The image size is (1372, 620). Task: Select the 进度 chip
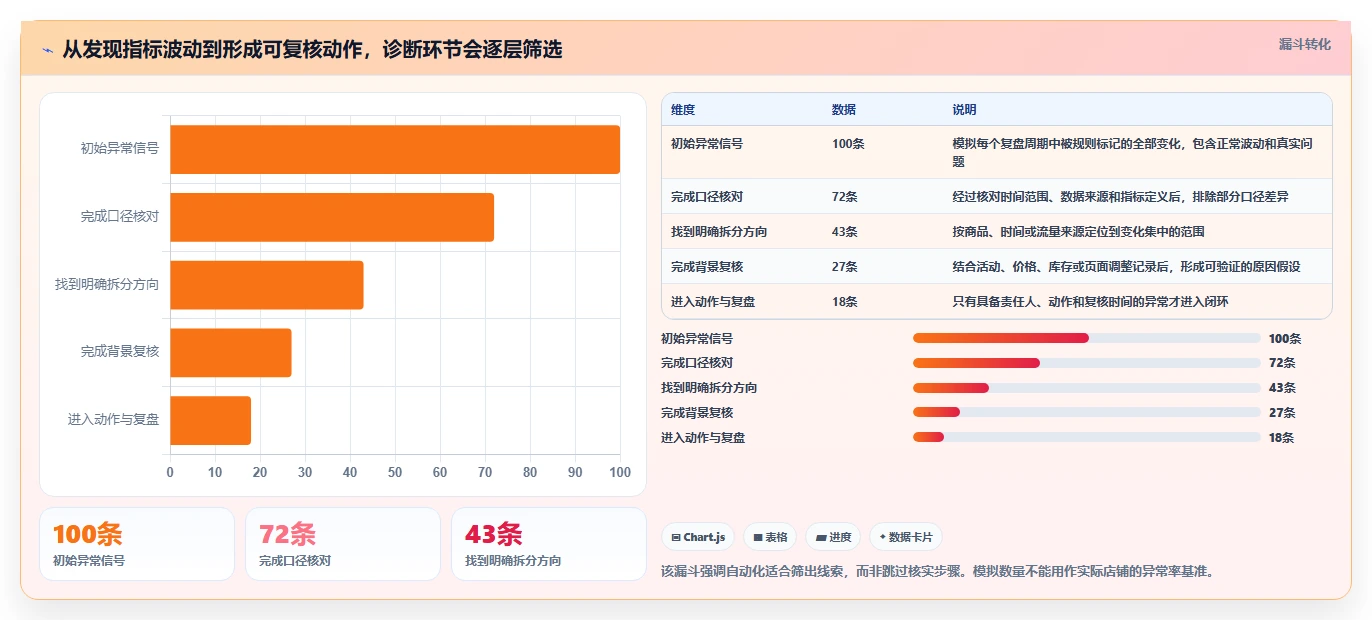(833, 537)
